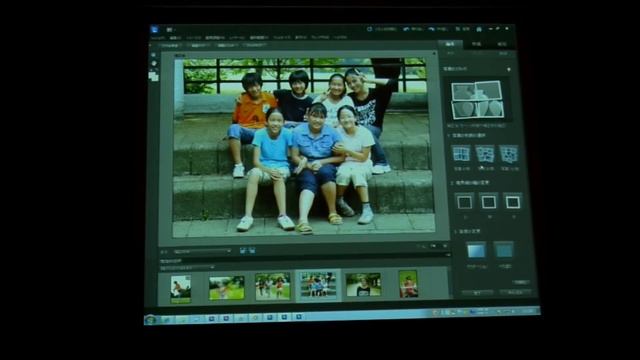The image size is (640, 360).
Task: Select the group-on-steps bin thumbnail
Action: pos(318,285)
